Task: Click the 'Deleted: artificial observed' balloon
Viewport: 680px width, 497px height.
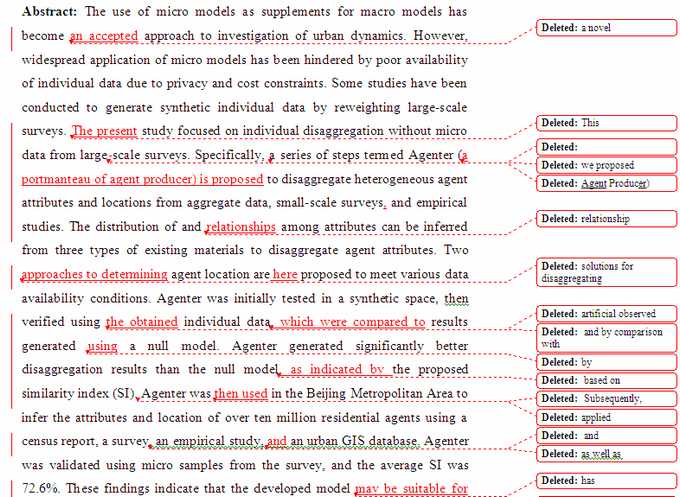Action: point(606,314)
